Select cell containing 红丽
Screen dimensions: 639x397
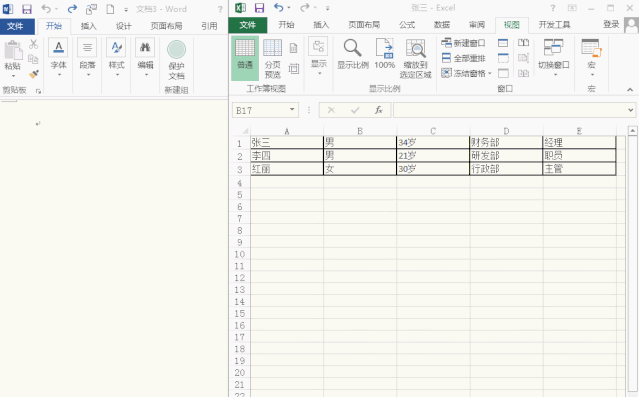286,168
